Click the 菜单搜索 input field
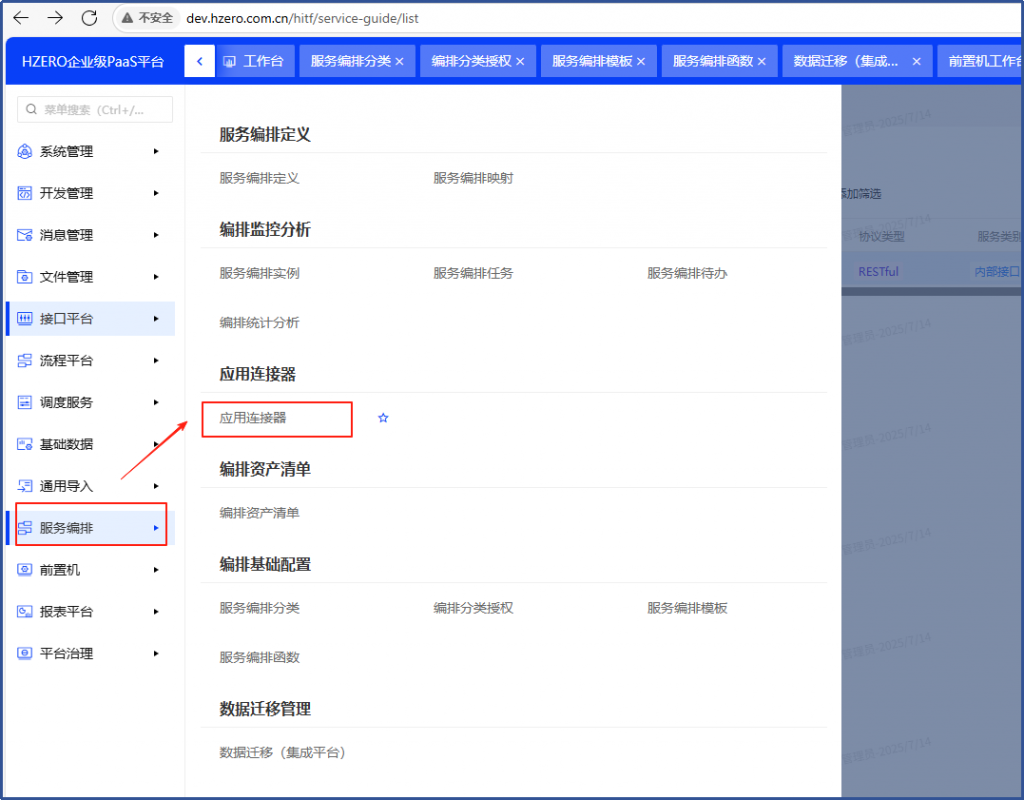This screenshot has width=1024, height=800. [95, 110]
